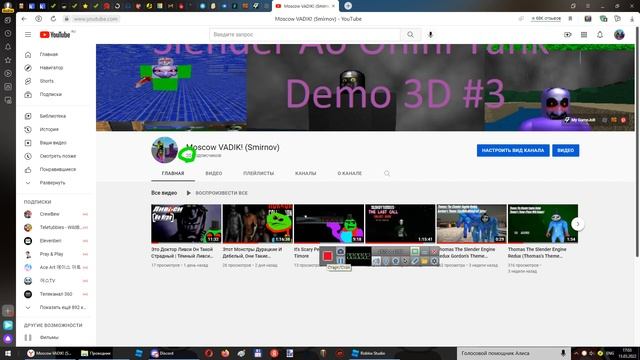This screenshot has height=360, width=640.
Task: Click the recorder pause button
Action: (x=340, y=260)
